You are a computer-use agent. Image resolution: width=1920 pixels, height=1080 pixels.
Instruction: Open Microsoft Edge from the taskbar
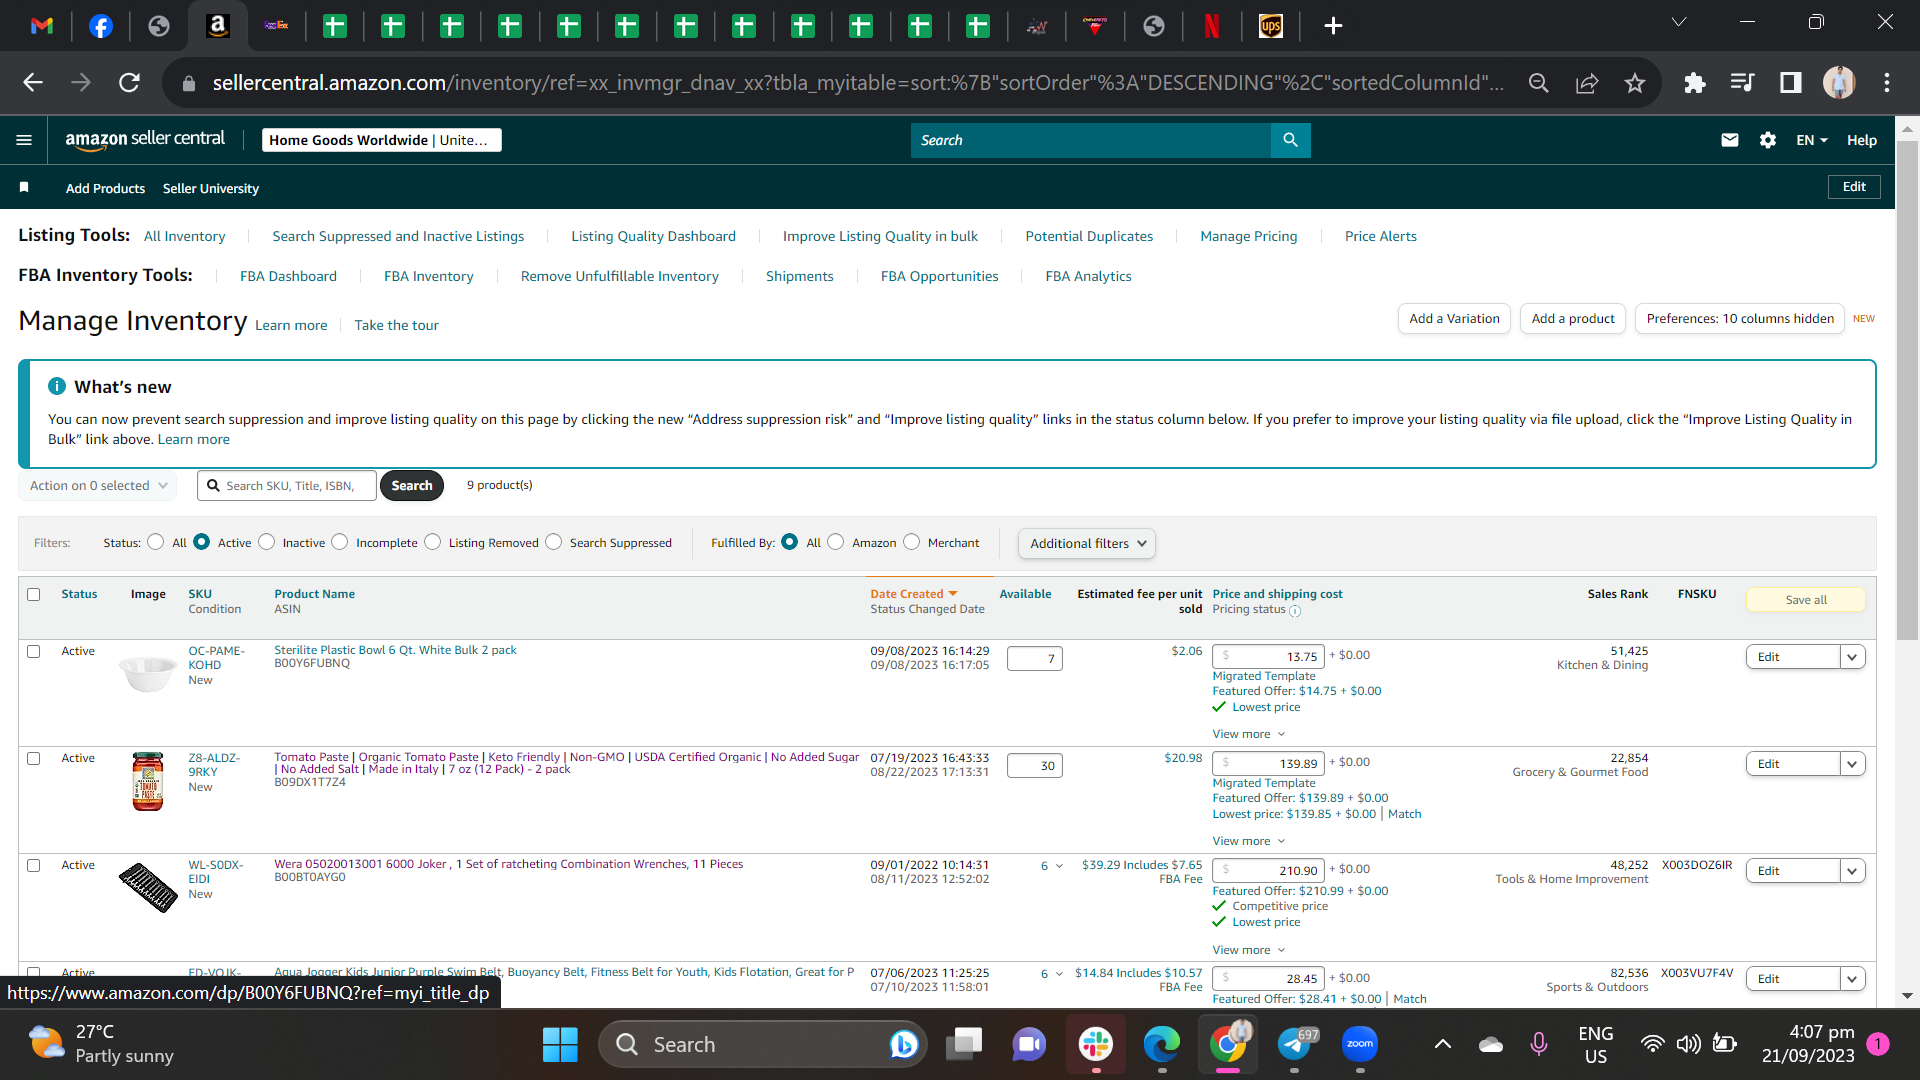(x=1162, y=1044)
